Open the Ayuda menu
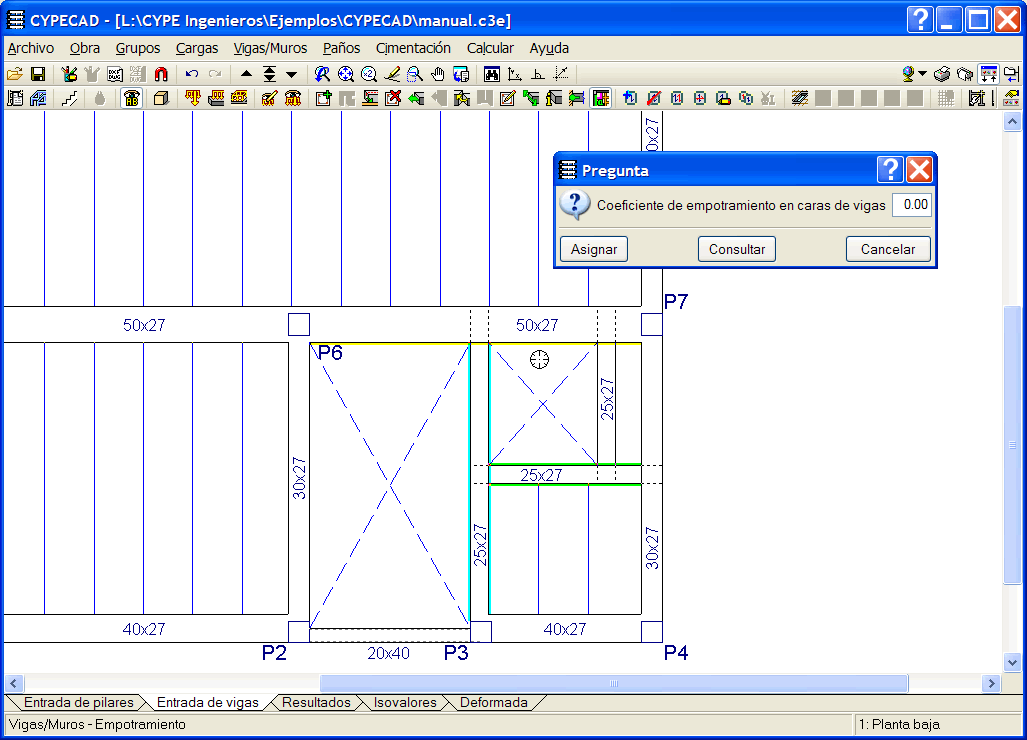 coord(549,48)
